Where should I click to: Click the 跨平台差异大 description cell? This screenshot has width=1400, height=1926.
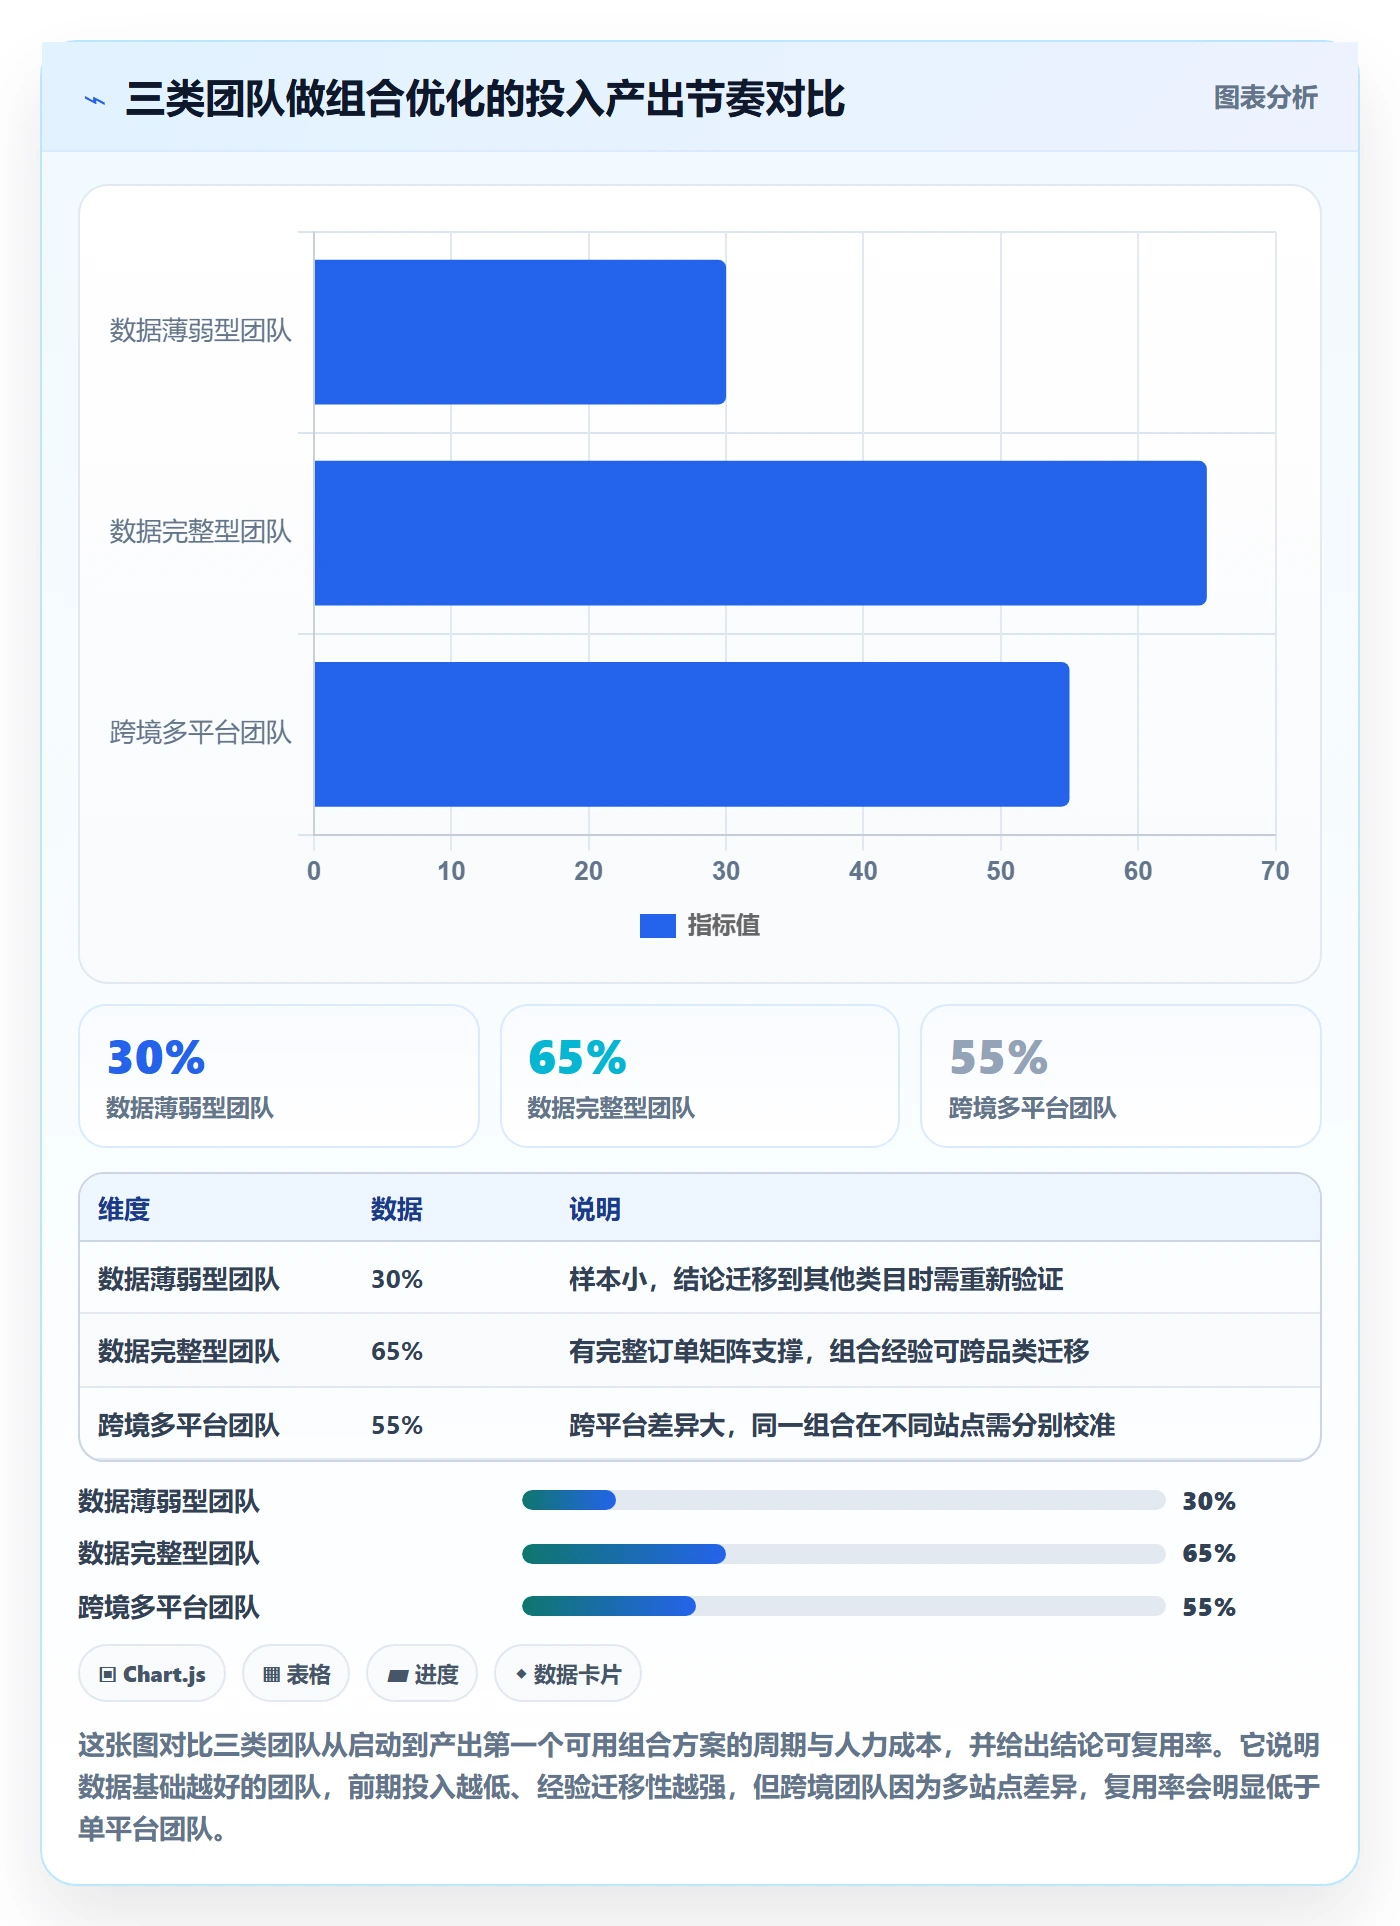click(x=842, y=1425)
